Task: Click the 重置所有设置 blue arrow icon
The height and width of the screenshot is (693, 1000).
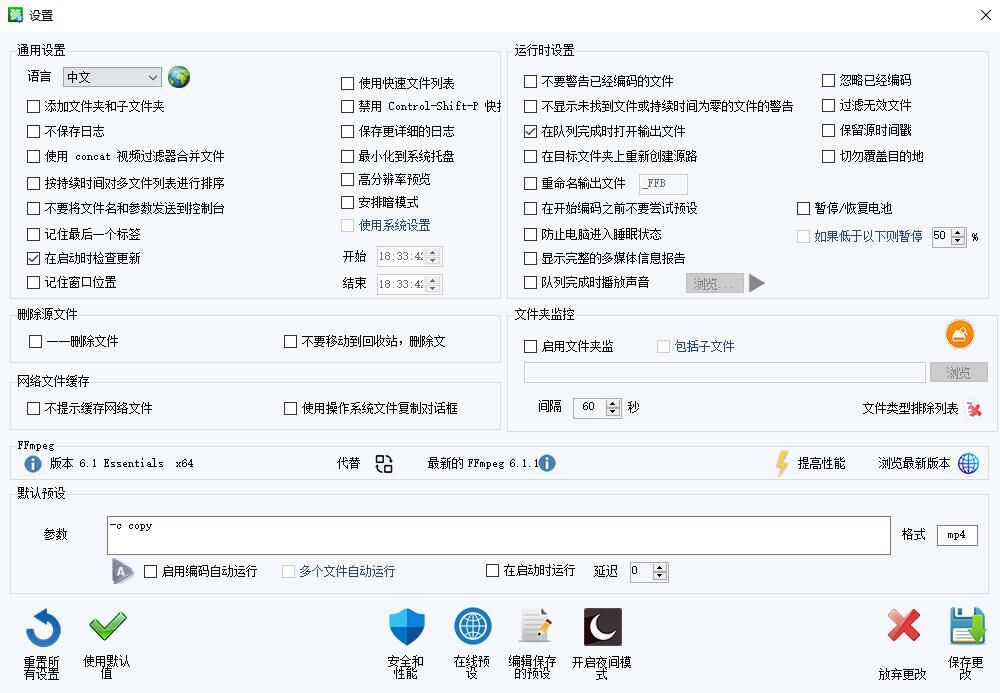Action: click(x=43, y=630)
